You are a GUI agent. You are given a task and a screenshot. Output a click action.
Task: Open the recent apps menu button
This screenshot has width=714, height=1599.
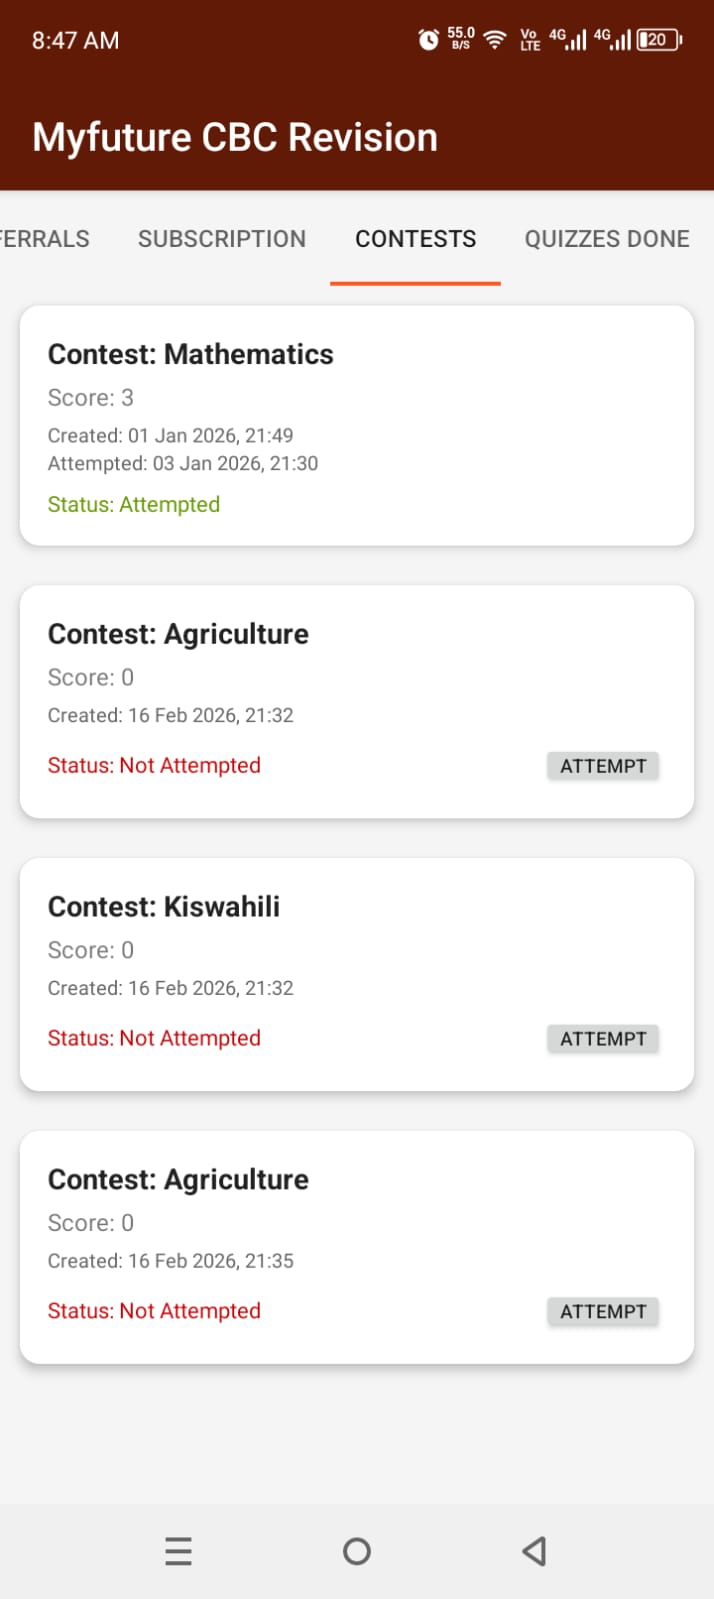[178, 1551]
